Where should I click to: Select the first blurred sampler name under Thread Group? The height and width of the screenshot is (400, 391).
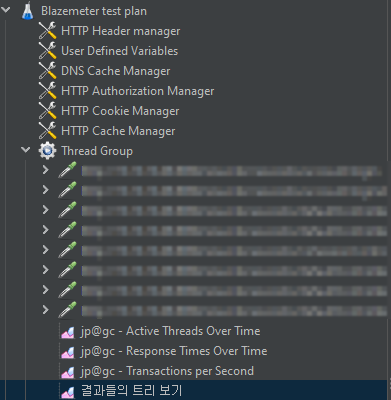tap(232, 171)
